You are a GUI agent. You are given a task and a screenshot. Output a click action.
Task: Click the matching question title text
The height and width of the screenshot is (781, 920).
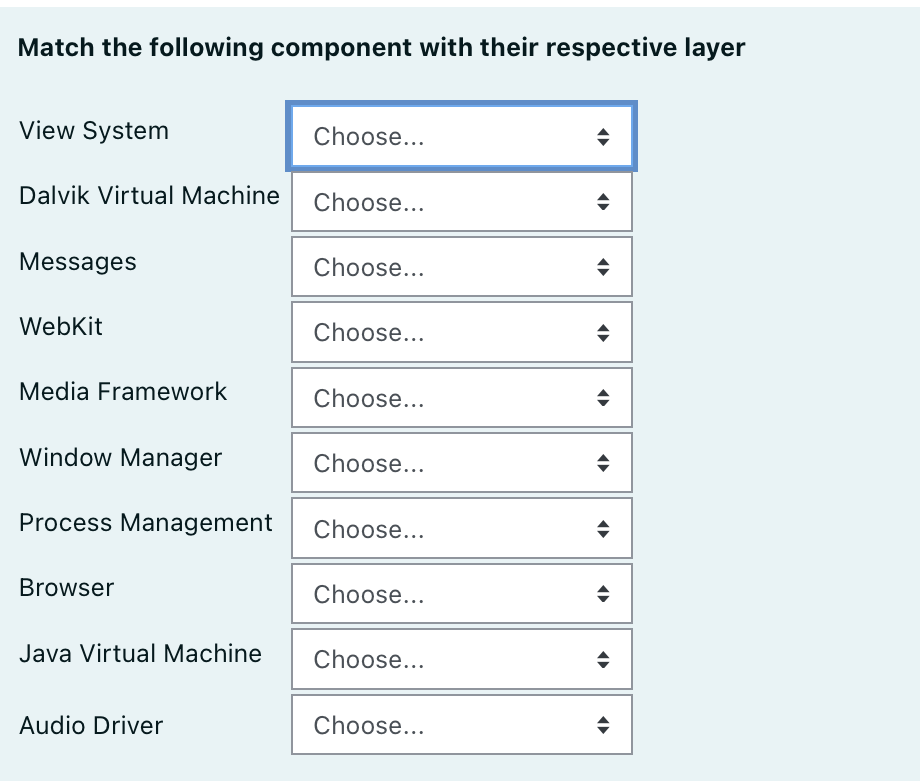tap(382, 47)
